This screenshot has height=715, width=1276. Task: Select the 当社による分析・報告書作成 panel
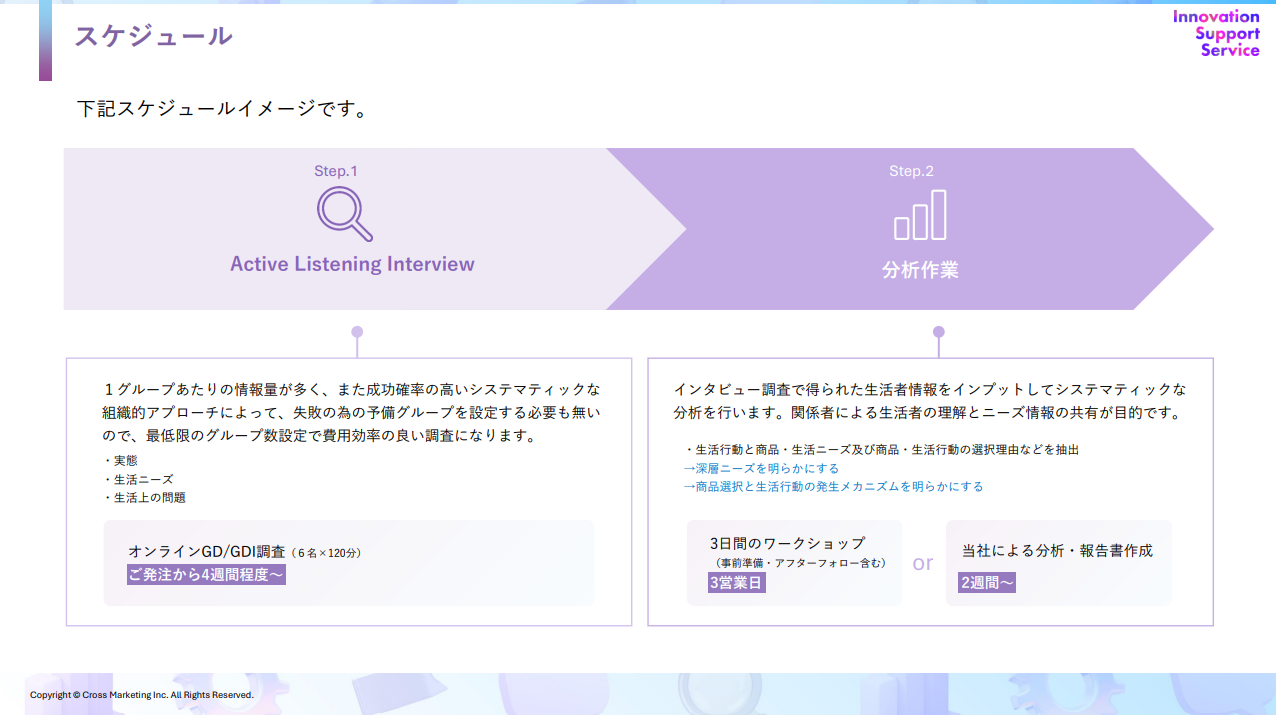click(x=1057, y=562)
